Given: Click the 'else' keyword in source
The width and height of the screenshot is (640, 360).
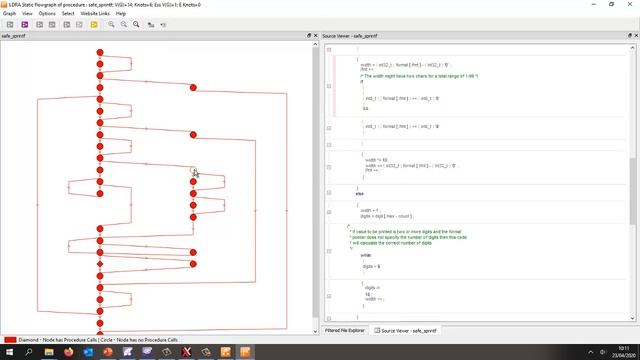Looking at the screenshot, I should (x=360, y=194).
